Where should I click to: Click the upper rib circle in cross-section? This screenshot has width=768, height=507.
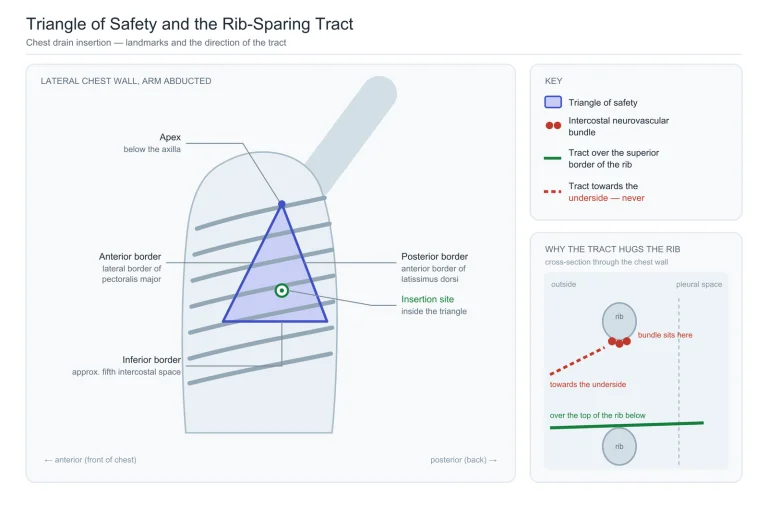pyautogui.click(x=619, y=320)
